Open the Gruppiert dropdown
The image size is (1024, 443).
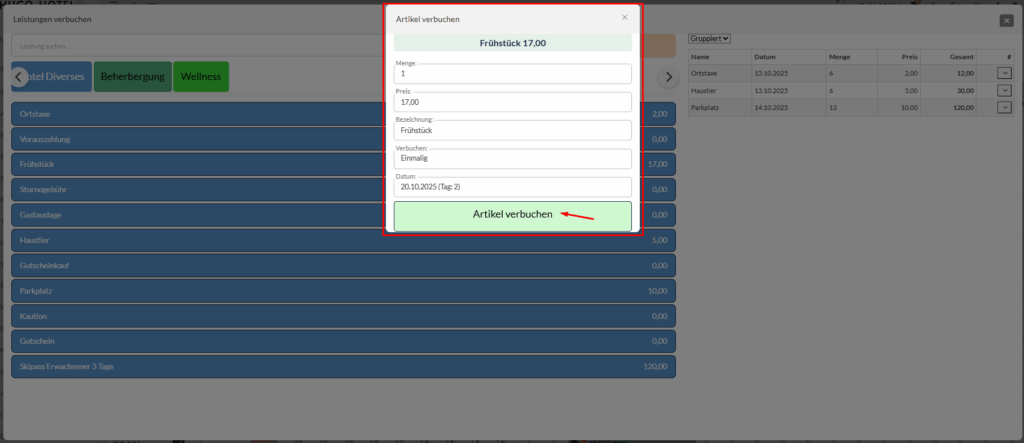(710, 38)
